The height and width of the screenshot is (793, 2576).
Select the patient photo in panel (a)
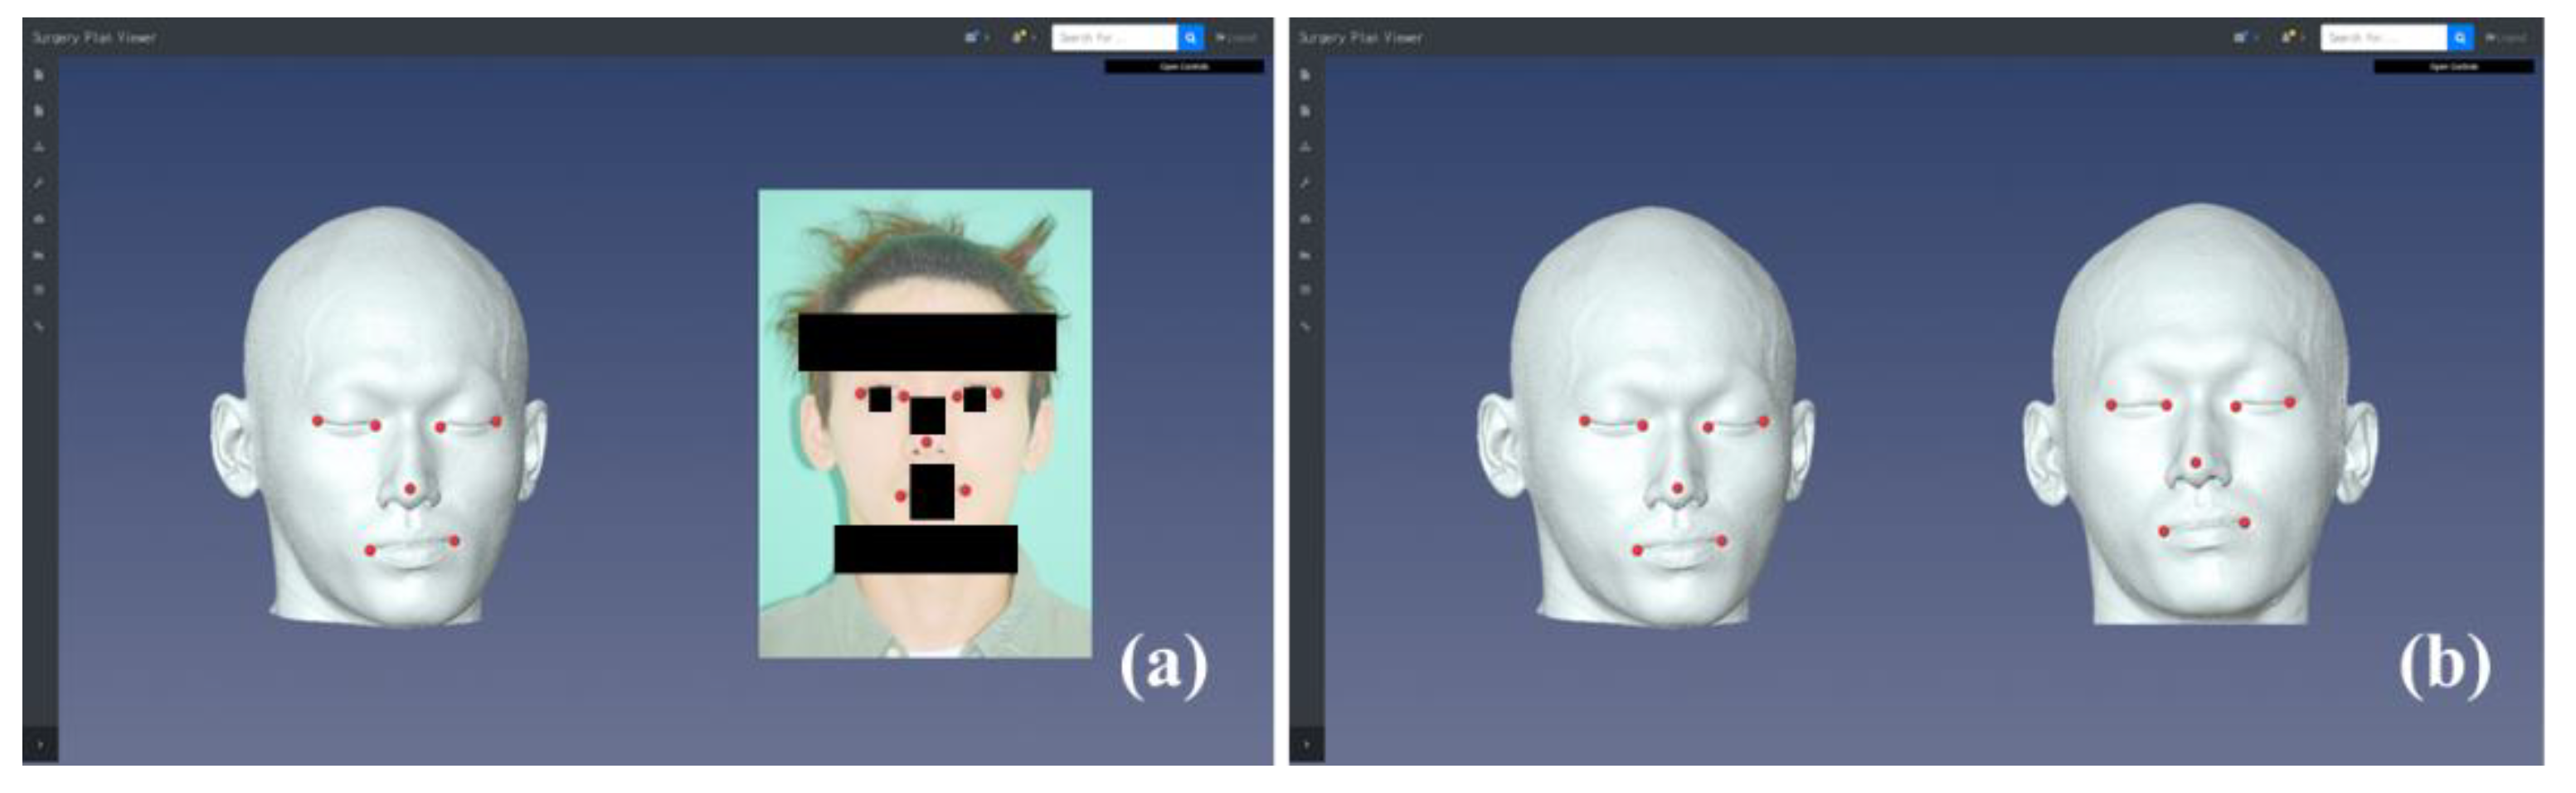click(x=925, y=423)
